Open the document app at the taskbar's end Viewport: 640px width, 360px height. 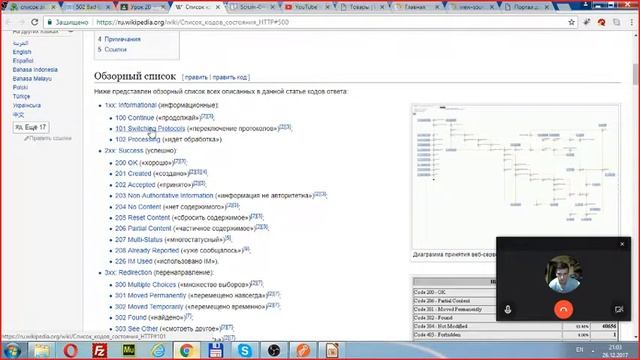tap(332, 351)
